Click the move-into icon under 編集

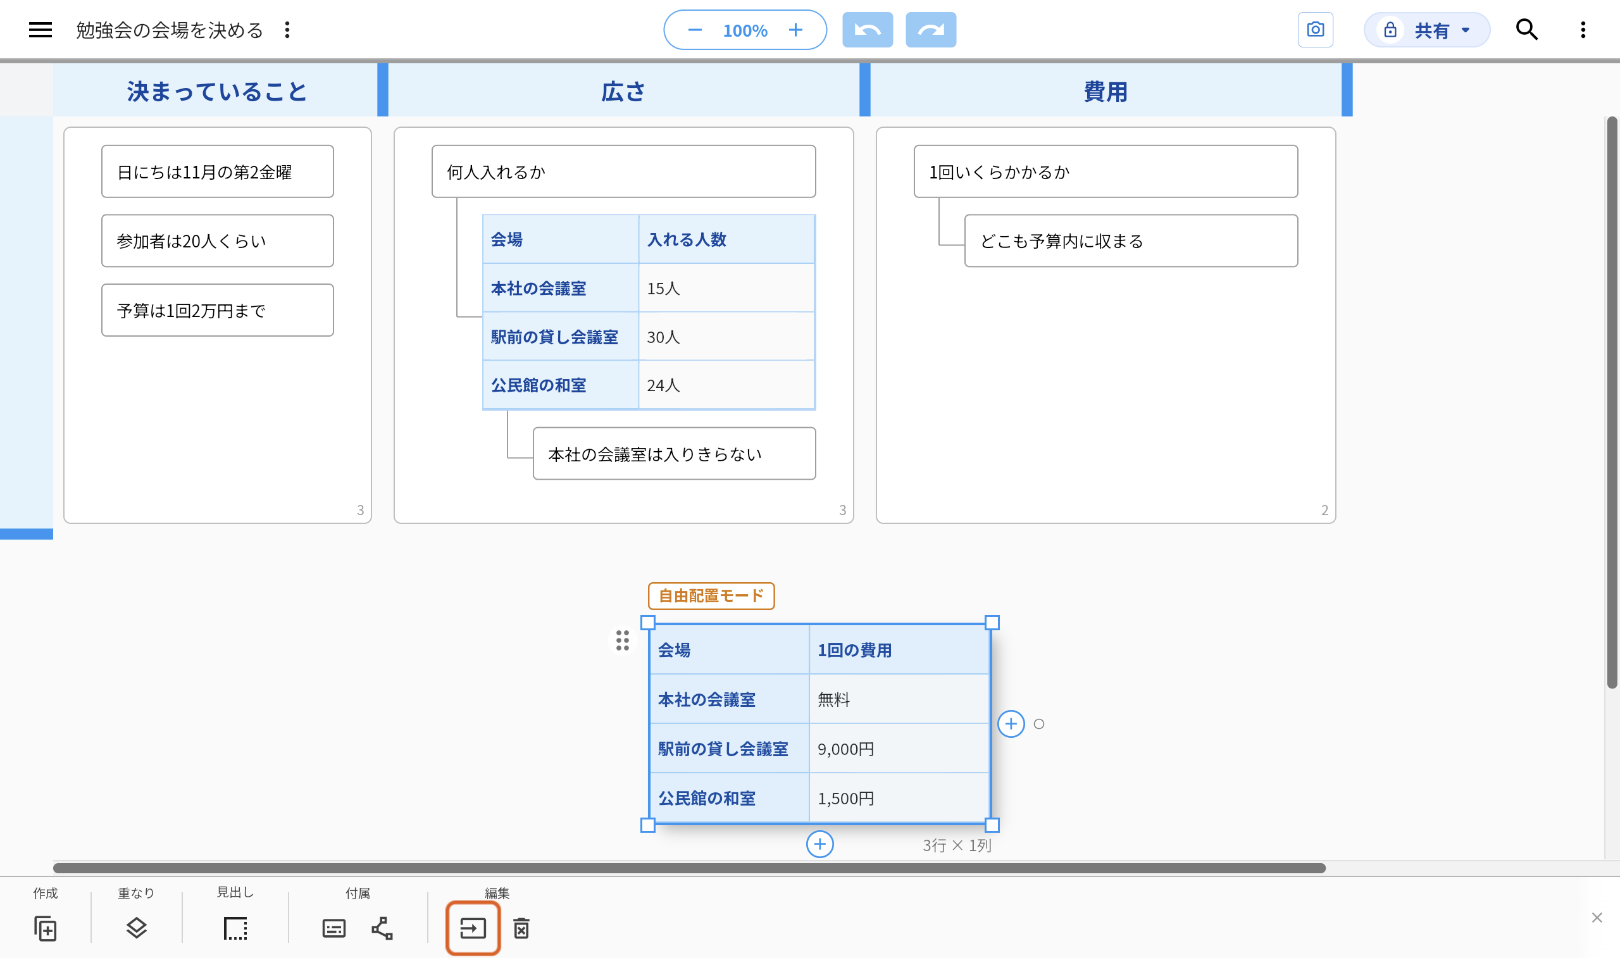pos(473,928)
